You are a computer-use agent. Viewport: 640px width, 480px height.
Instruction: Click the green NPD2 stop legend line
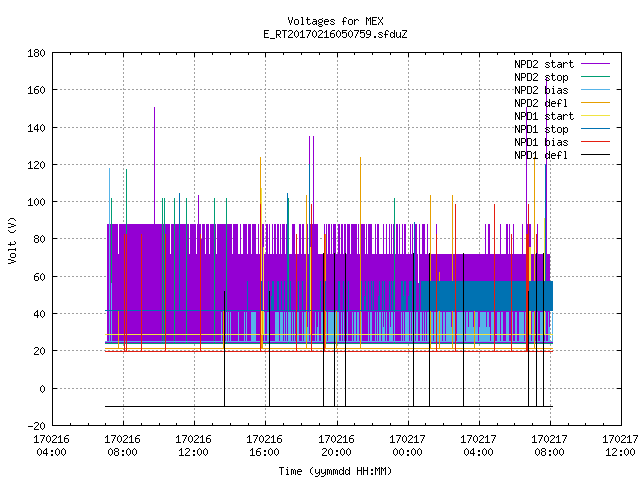coord(595,77)
